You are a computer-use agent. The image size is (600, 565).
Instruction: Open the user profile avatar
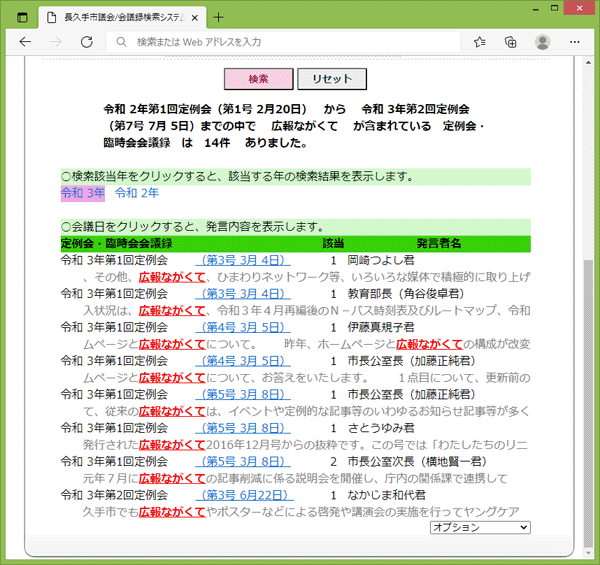542,42
